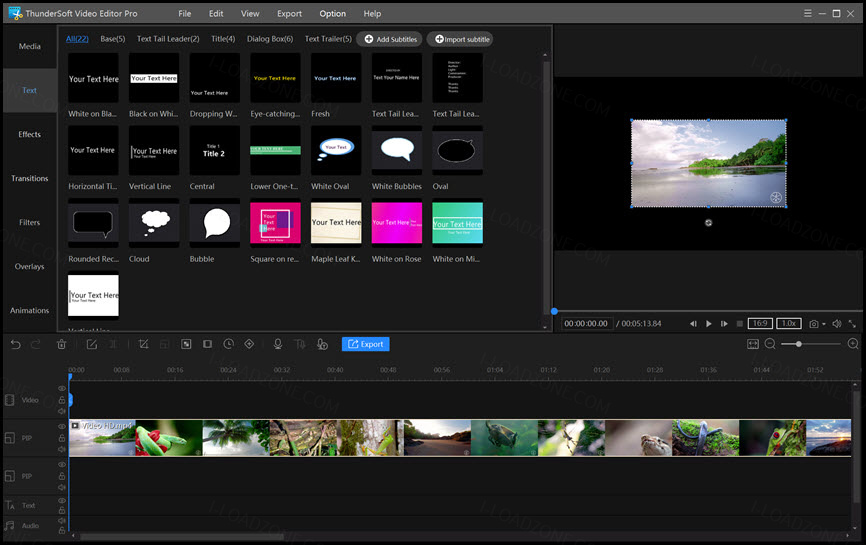Screen dimensions: 866x545
Task: Click the Import subtitle button
Action: pyautogui.click(x=461, y=39)
